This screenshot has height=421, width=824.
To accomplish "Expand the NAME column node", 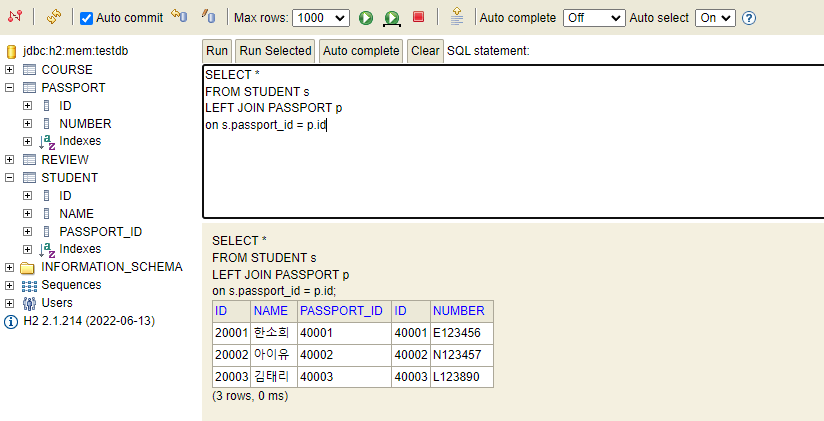I will click(x=27, y=213).
